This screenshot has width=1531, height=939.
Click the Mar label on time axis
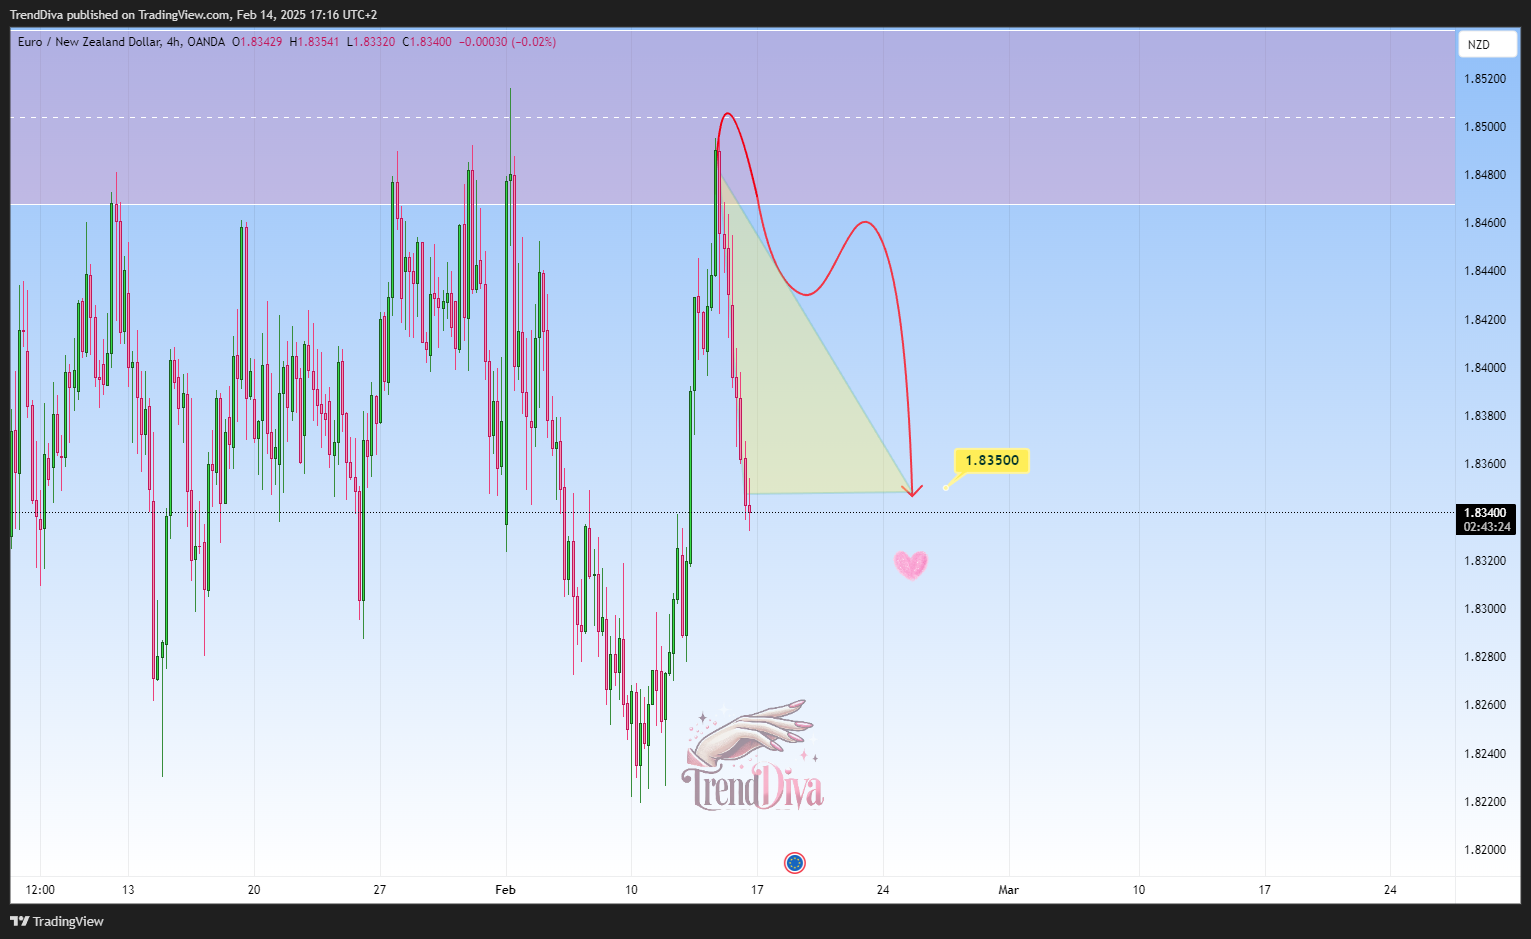click(x=1008, y=890)
